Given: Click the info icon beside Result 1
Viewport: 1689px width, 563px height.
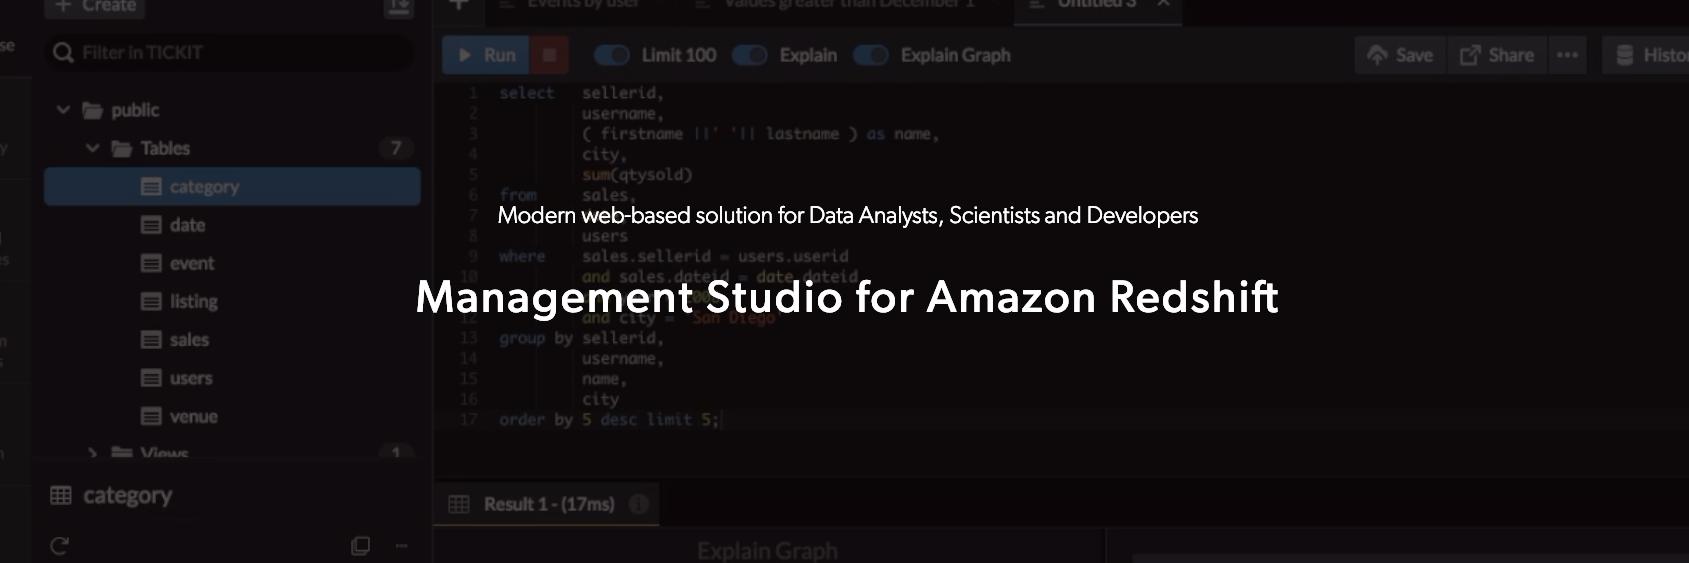Looking at the screenshot, I should 639,504.
